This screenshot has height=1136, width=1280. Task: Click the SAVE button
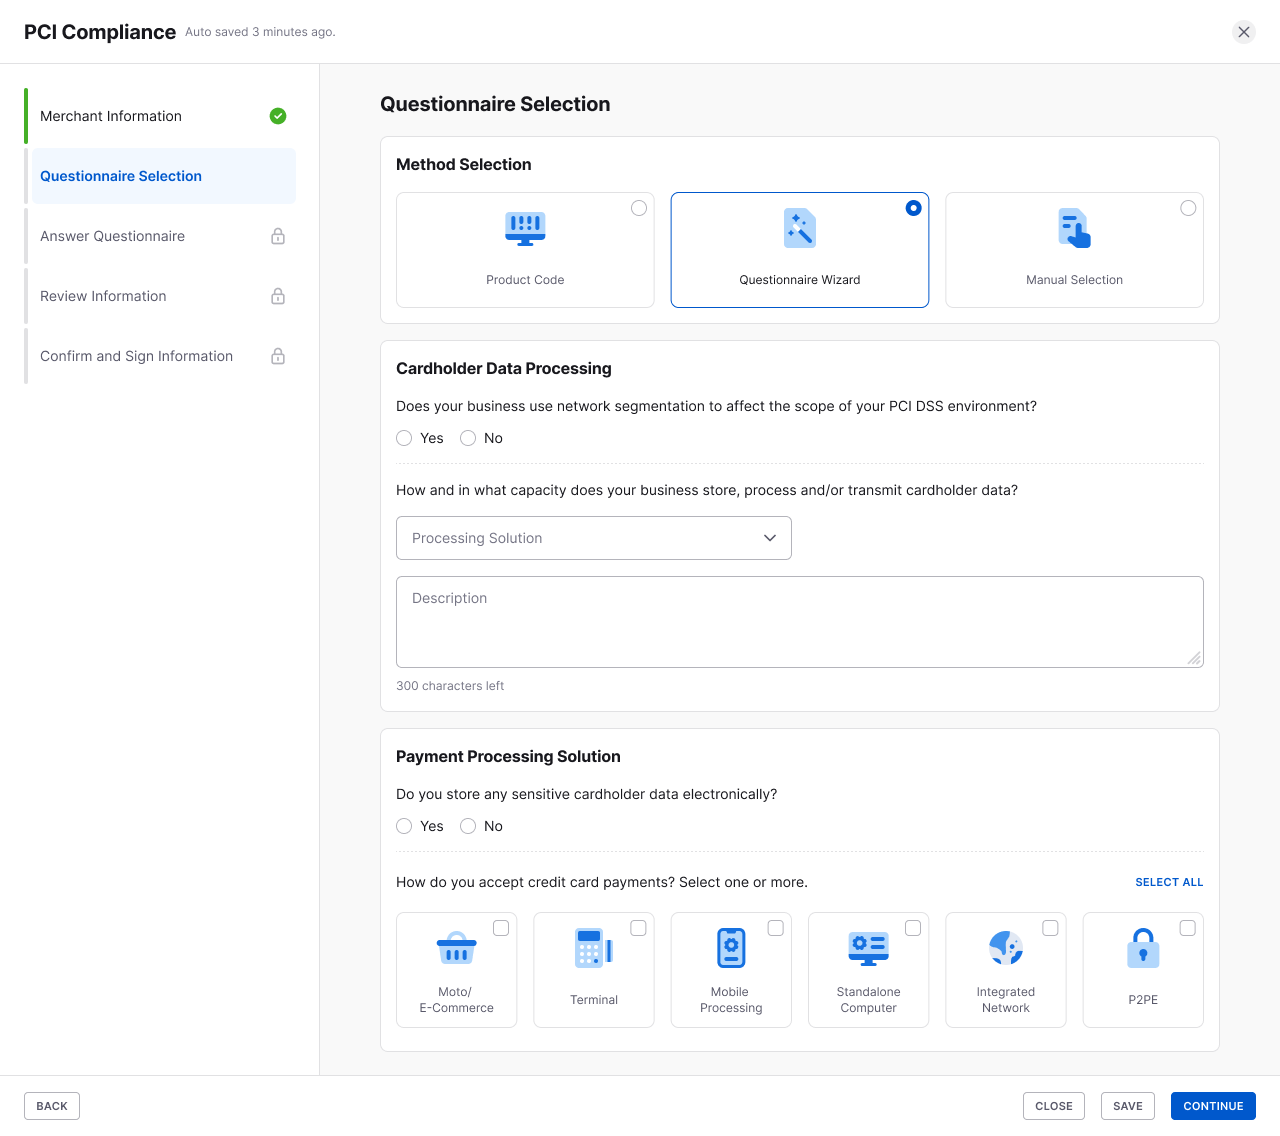(x=1128, y=1106)
